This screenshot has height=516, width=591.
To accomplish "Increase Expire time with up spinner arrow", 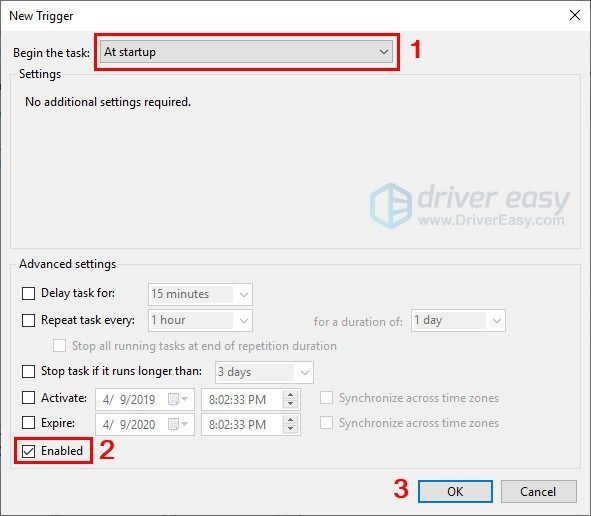I will [x=290, y=420].
